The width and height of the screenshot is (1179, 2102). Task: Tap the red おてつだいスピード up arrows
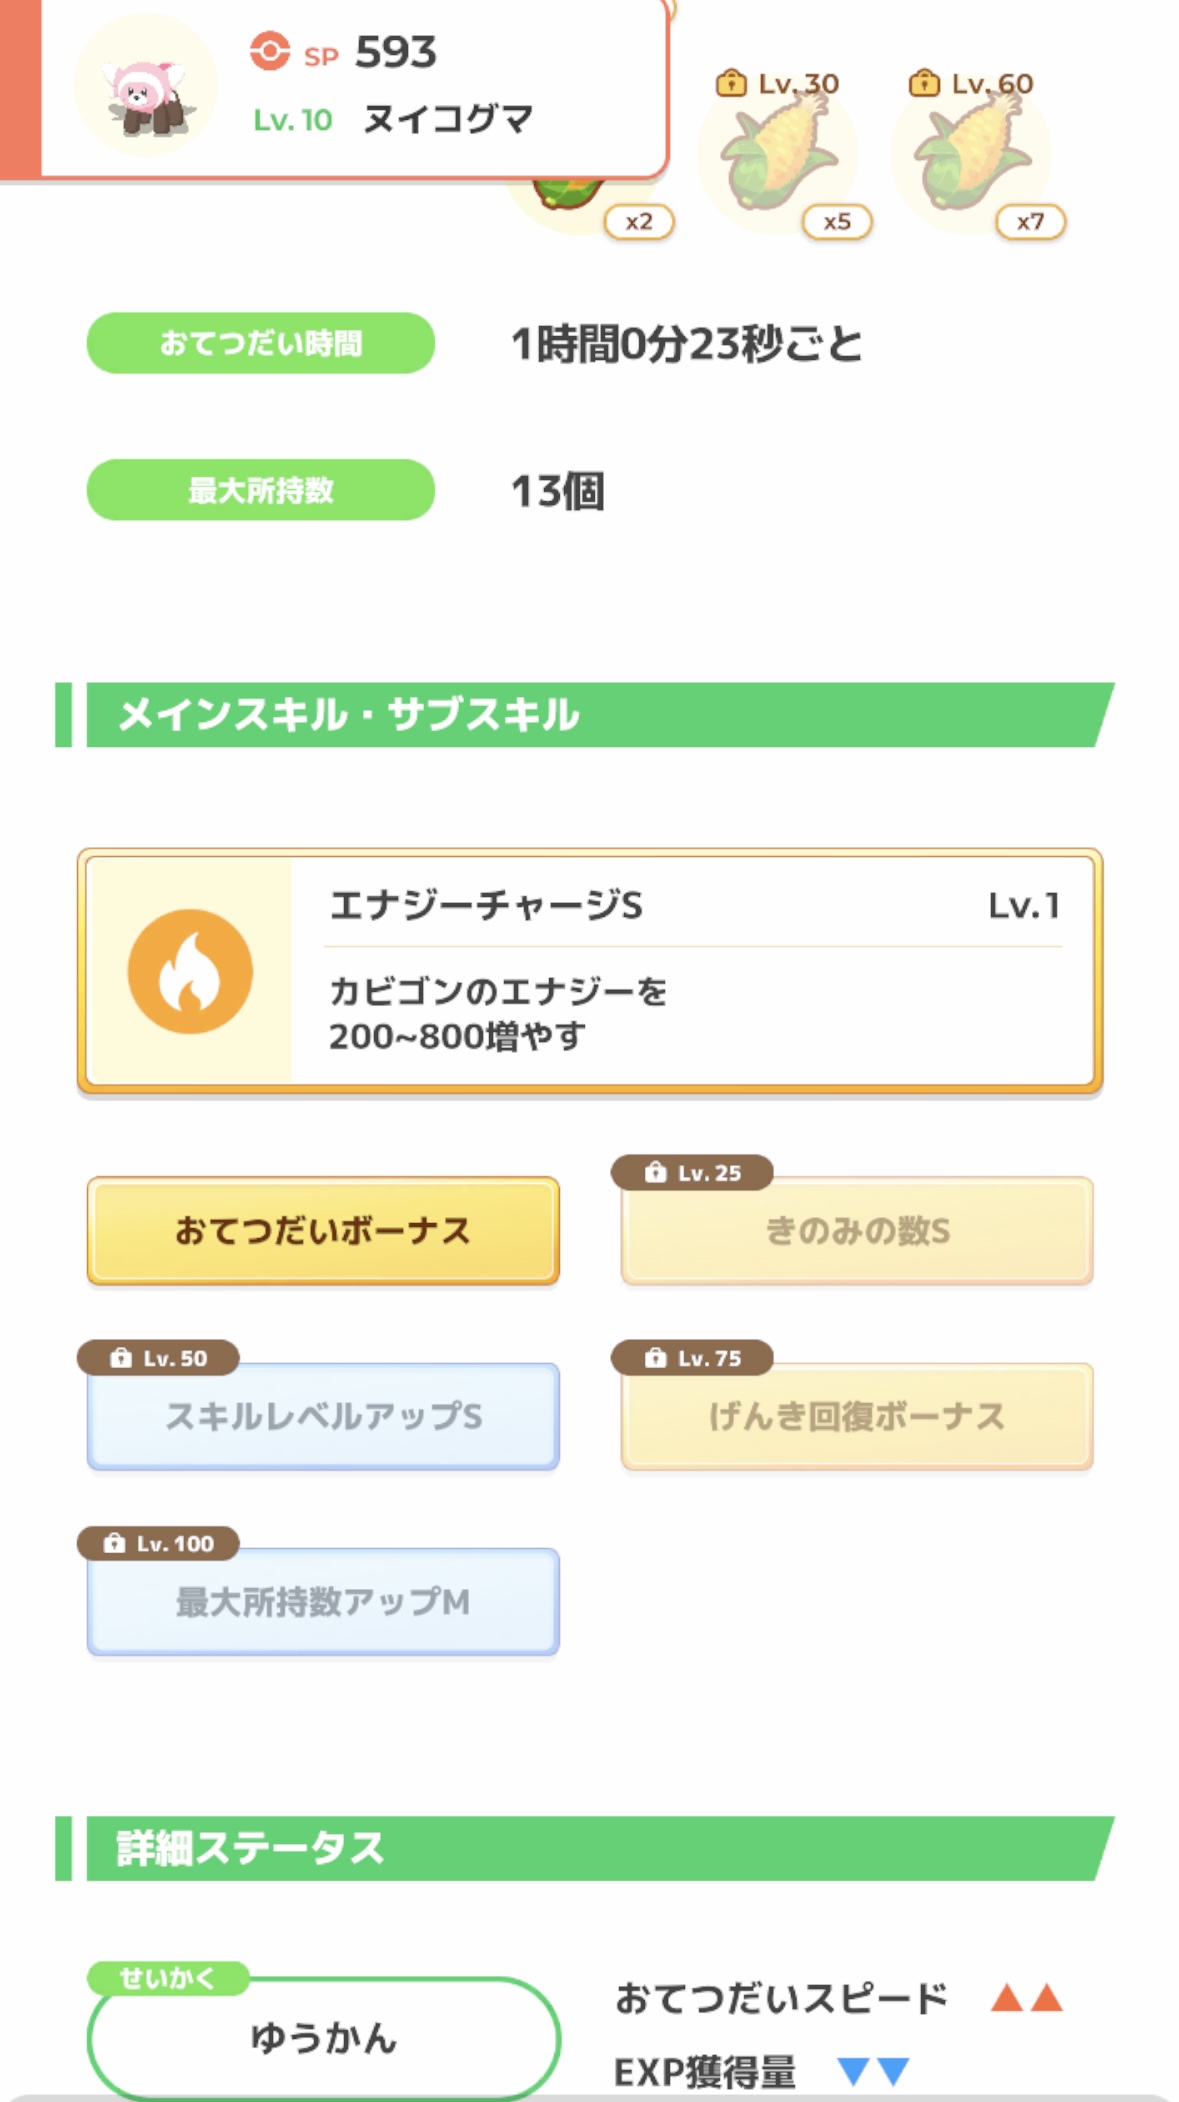(1026, 1998)
